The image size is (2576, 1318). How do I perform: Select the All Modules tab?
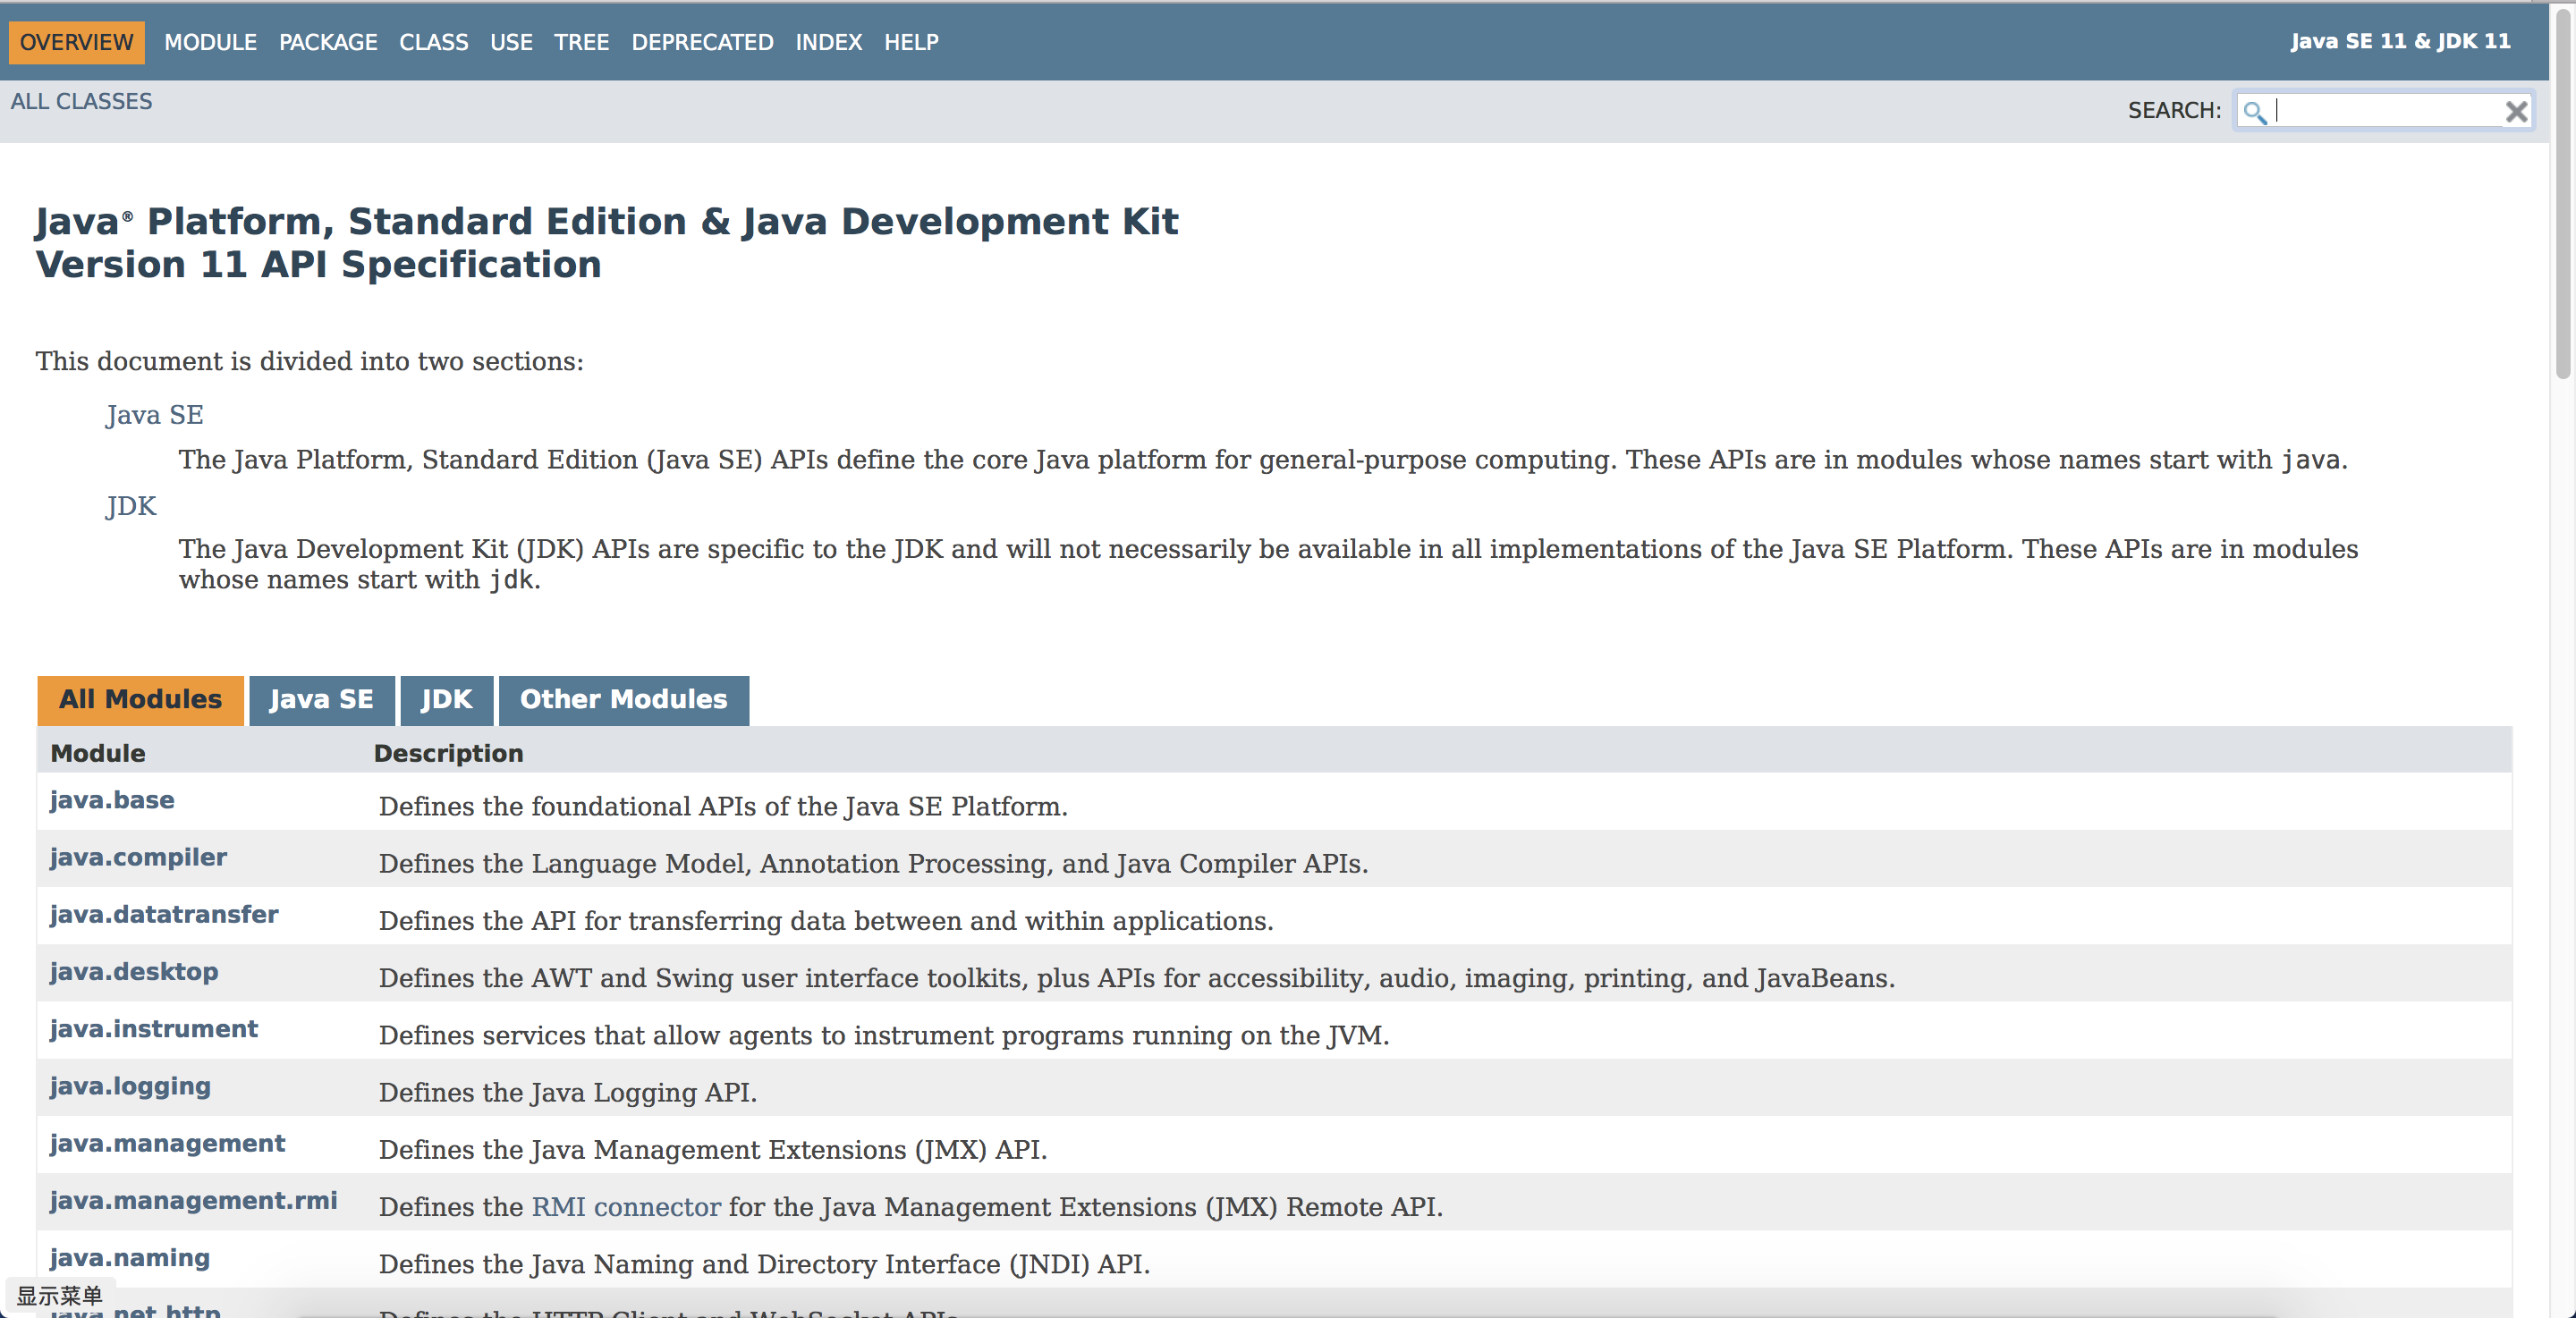pyautogui.click(x=140, y=699)
